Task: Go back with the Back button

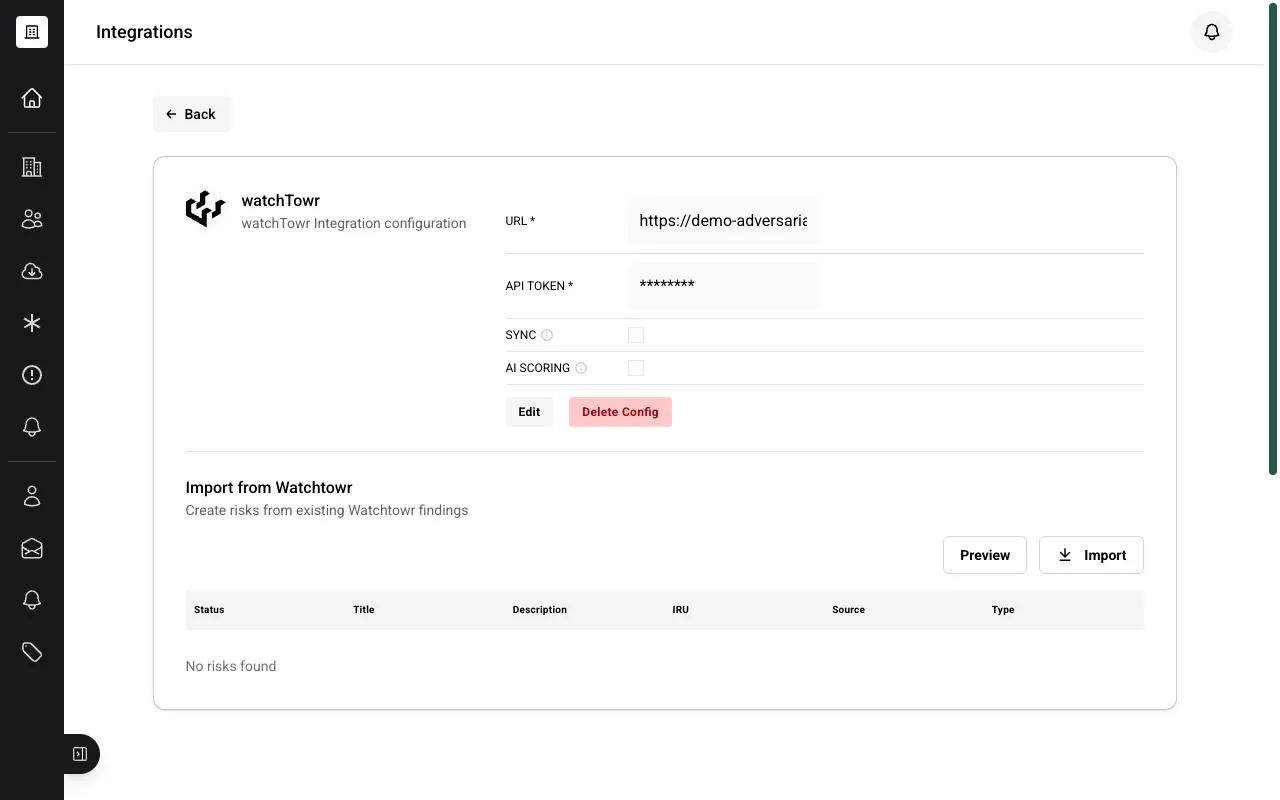Action: [192, 114]
